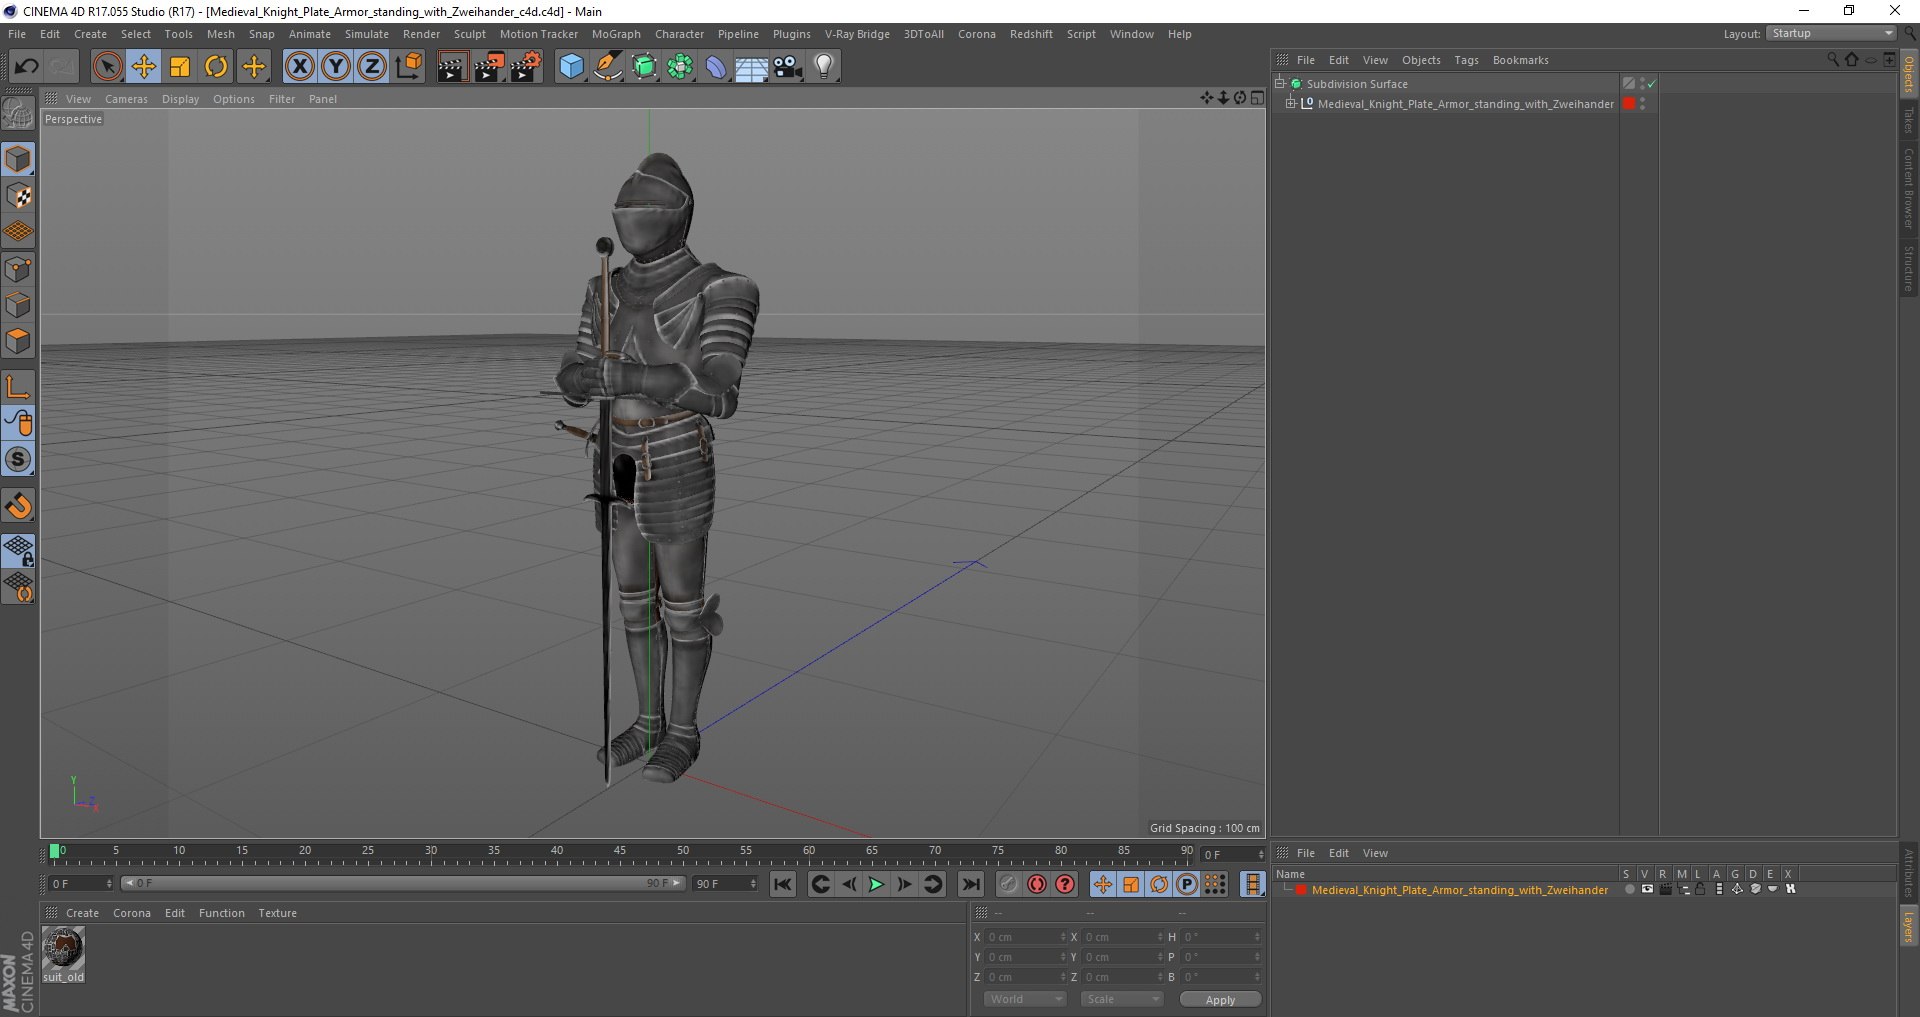Expand the Medieval_Knight object tree node
This screenshot has height=1017, width=1920.
tap(1291, 103)
